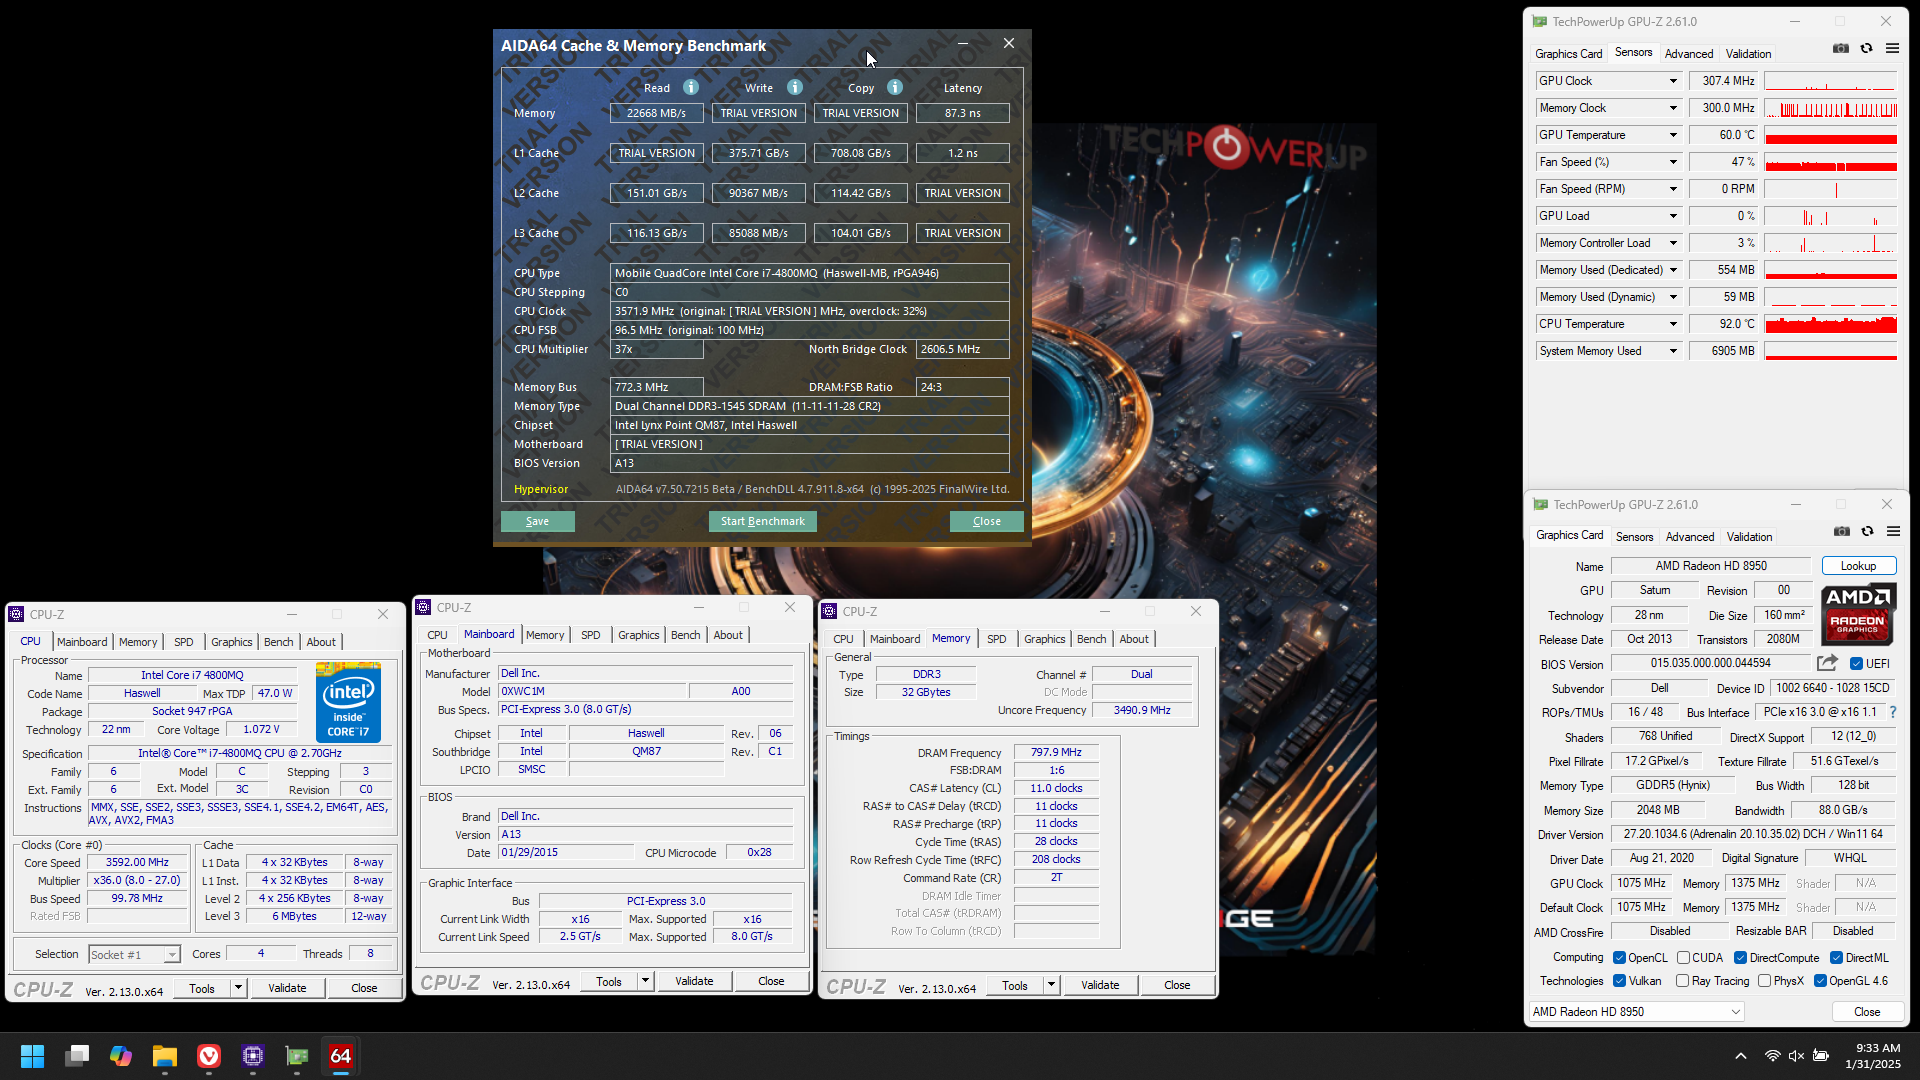Image resolution: width=1920 pixels, height=1080 pixels.
Task: Open the Socket #1 selection dropdown
Action: (134, 955)
